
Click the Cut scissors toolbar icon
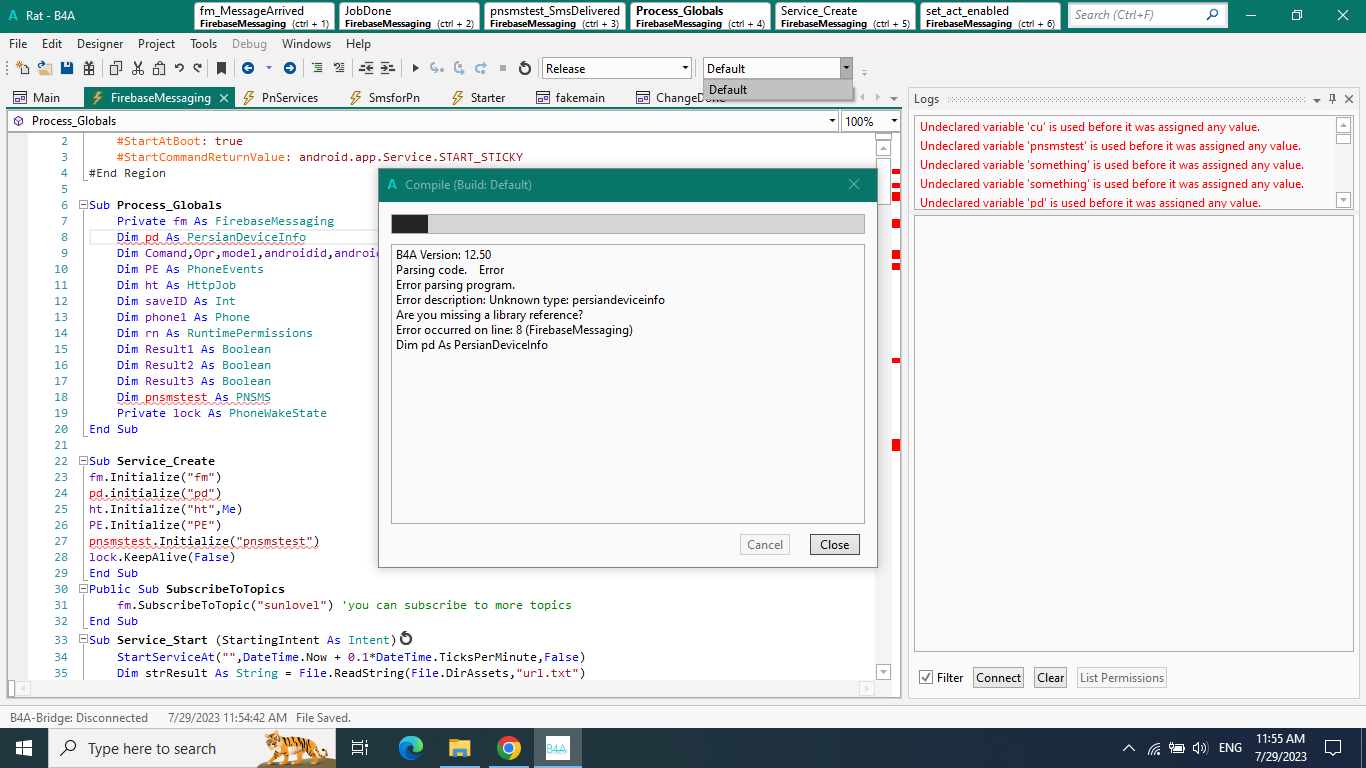[137, 68]
